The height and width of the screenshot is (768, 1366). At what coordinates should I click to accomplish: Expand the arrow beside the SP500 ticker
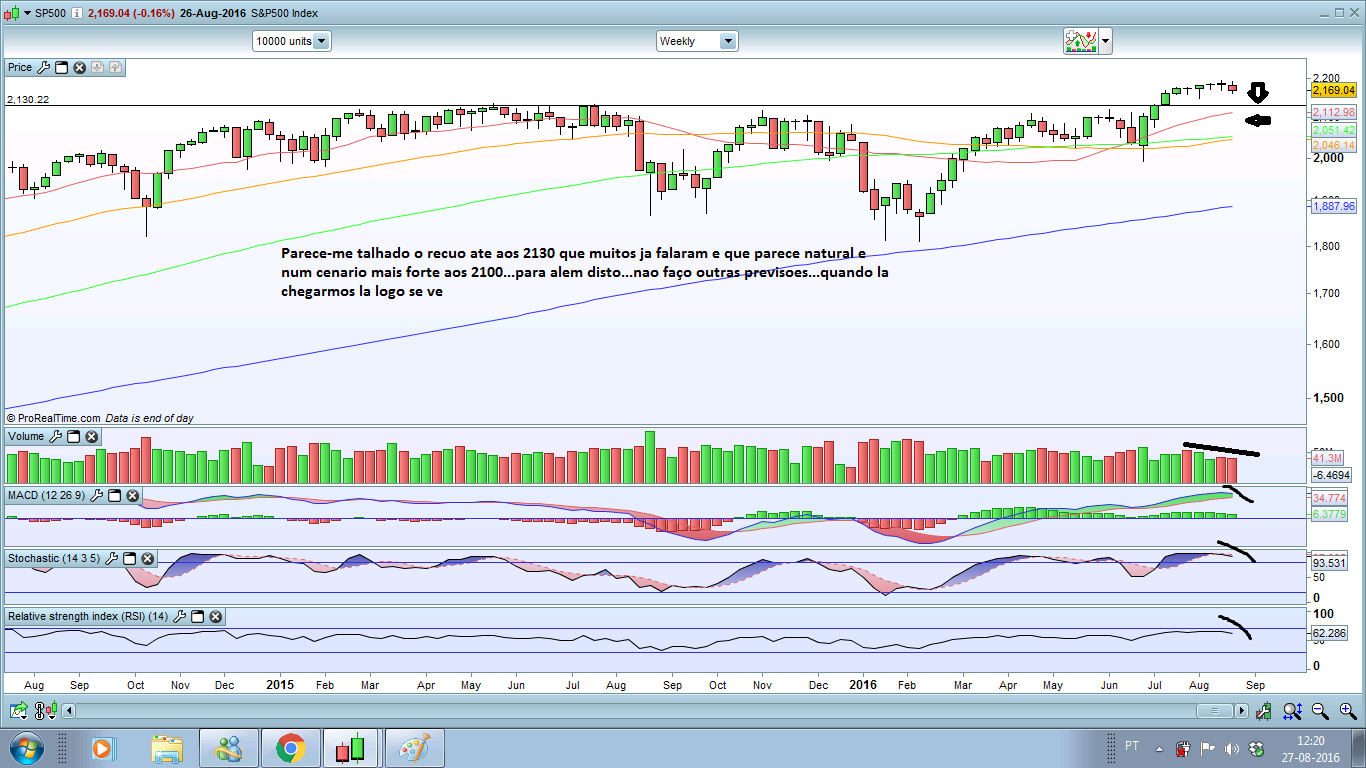[26, 13]
